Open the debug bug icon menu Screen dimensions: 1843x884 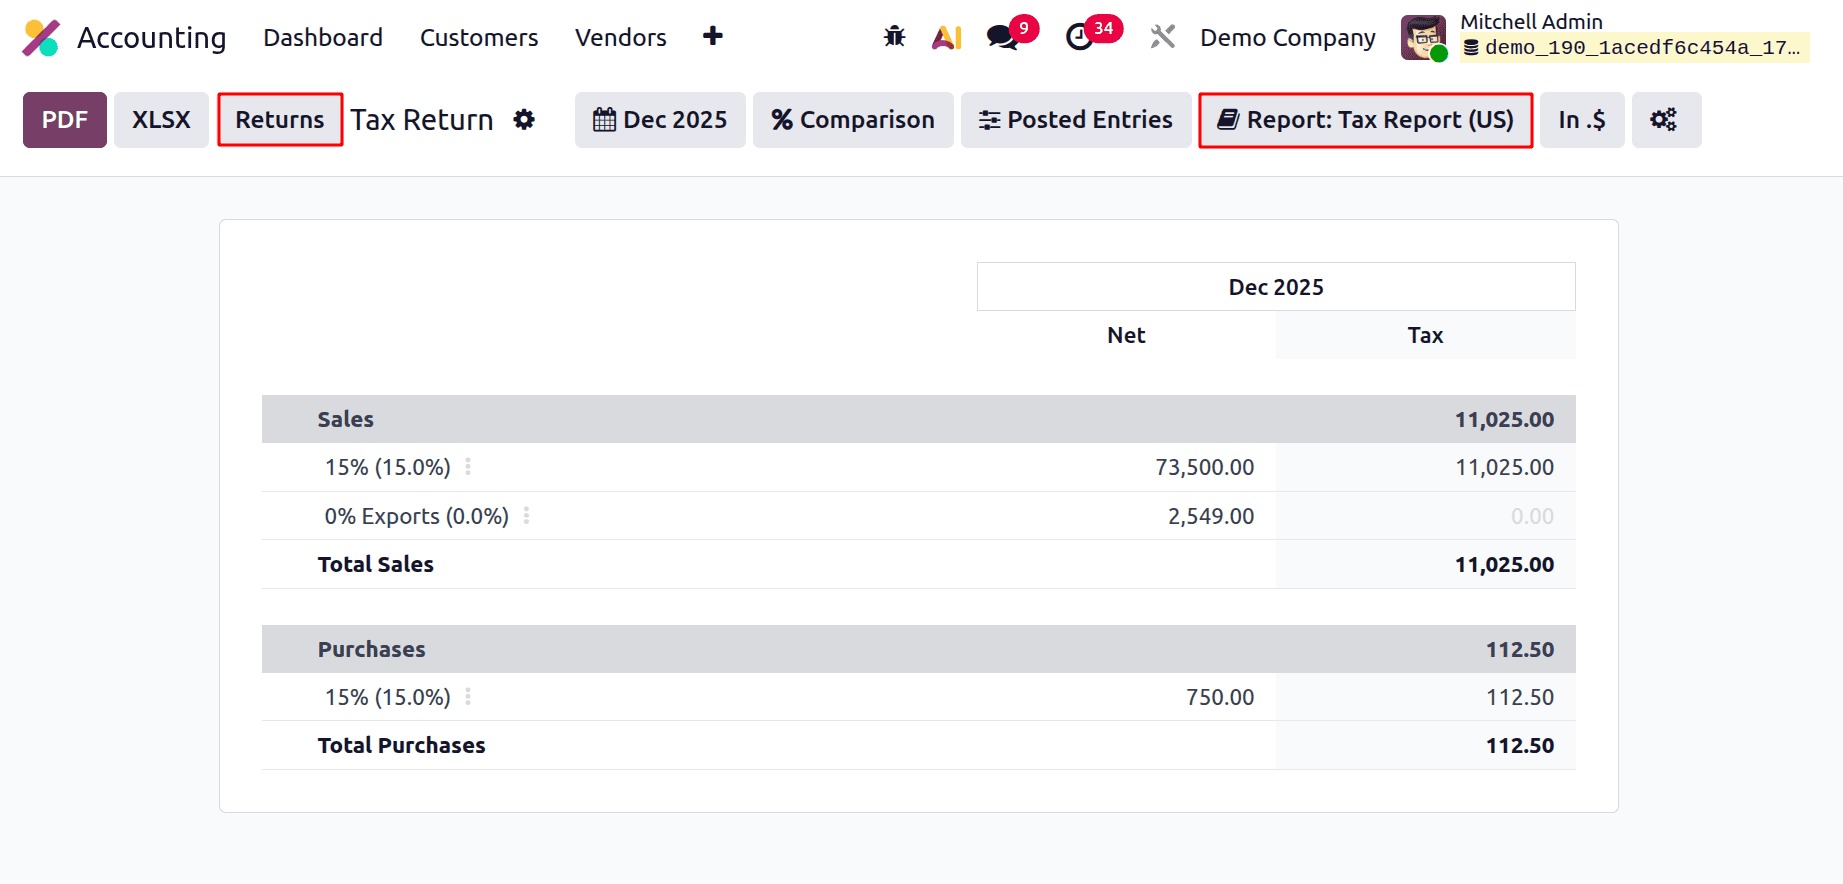894,37
